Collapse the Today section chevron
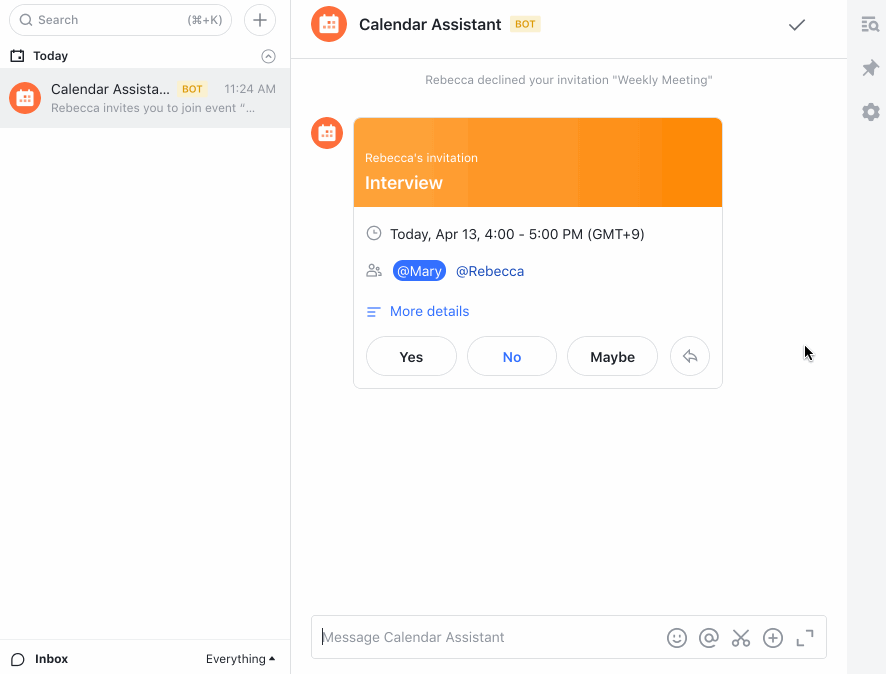Screen dimensions: 886x674 [268, 56]
